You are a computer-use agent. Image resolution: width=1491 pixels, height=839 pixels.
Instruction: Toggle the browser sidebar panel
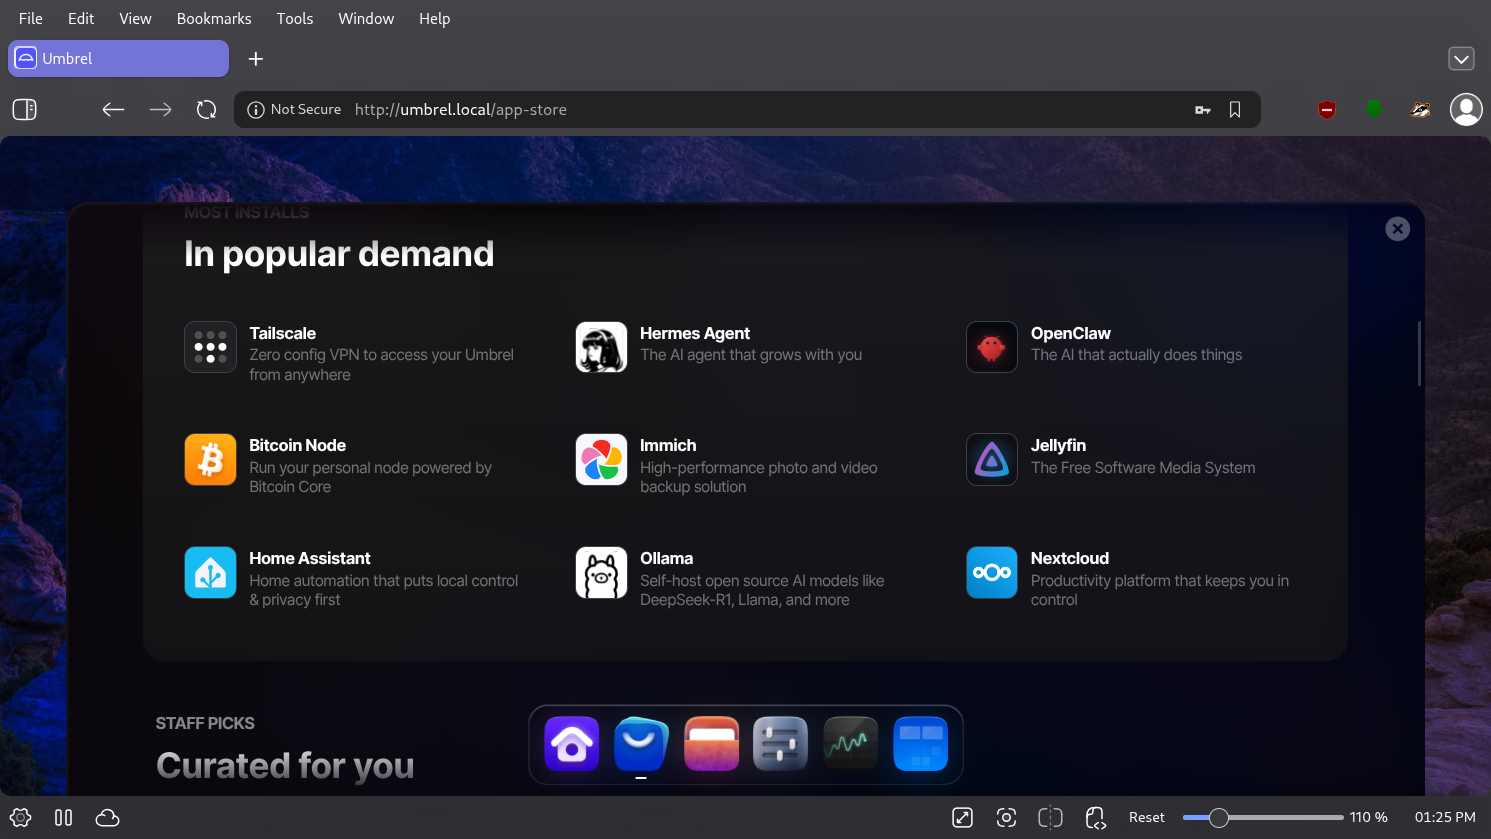(x=25, y=109)
